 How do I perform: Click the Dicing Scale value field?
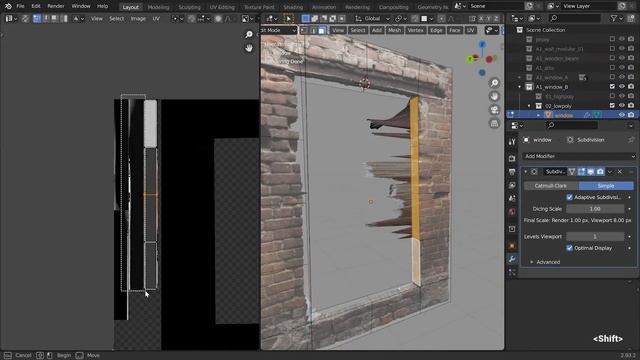595,209
